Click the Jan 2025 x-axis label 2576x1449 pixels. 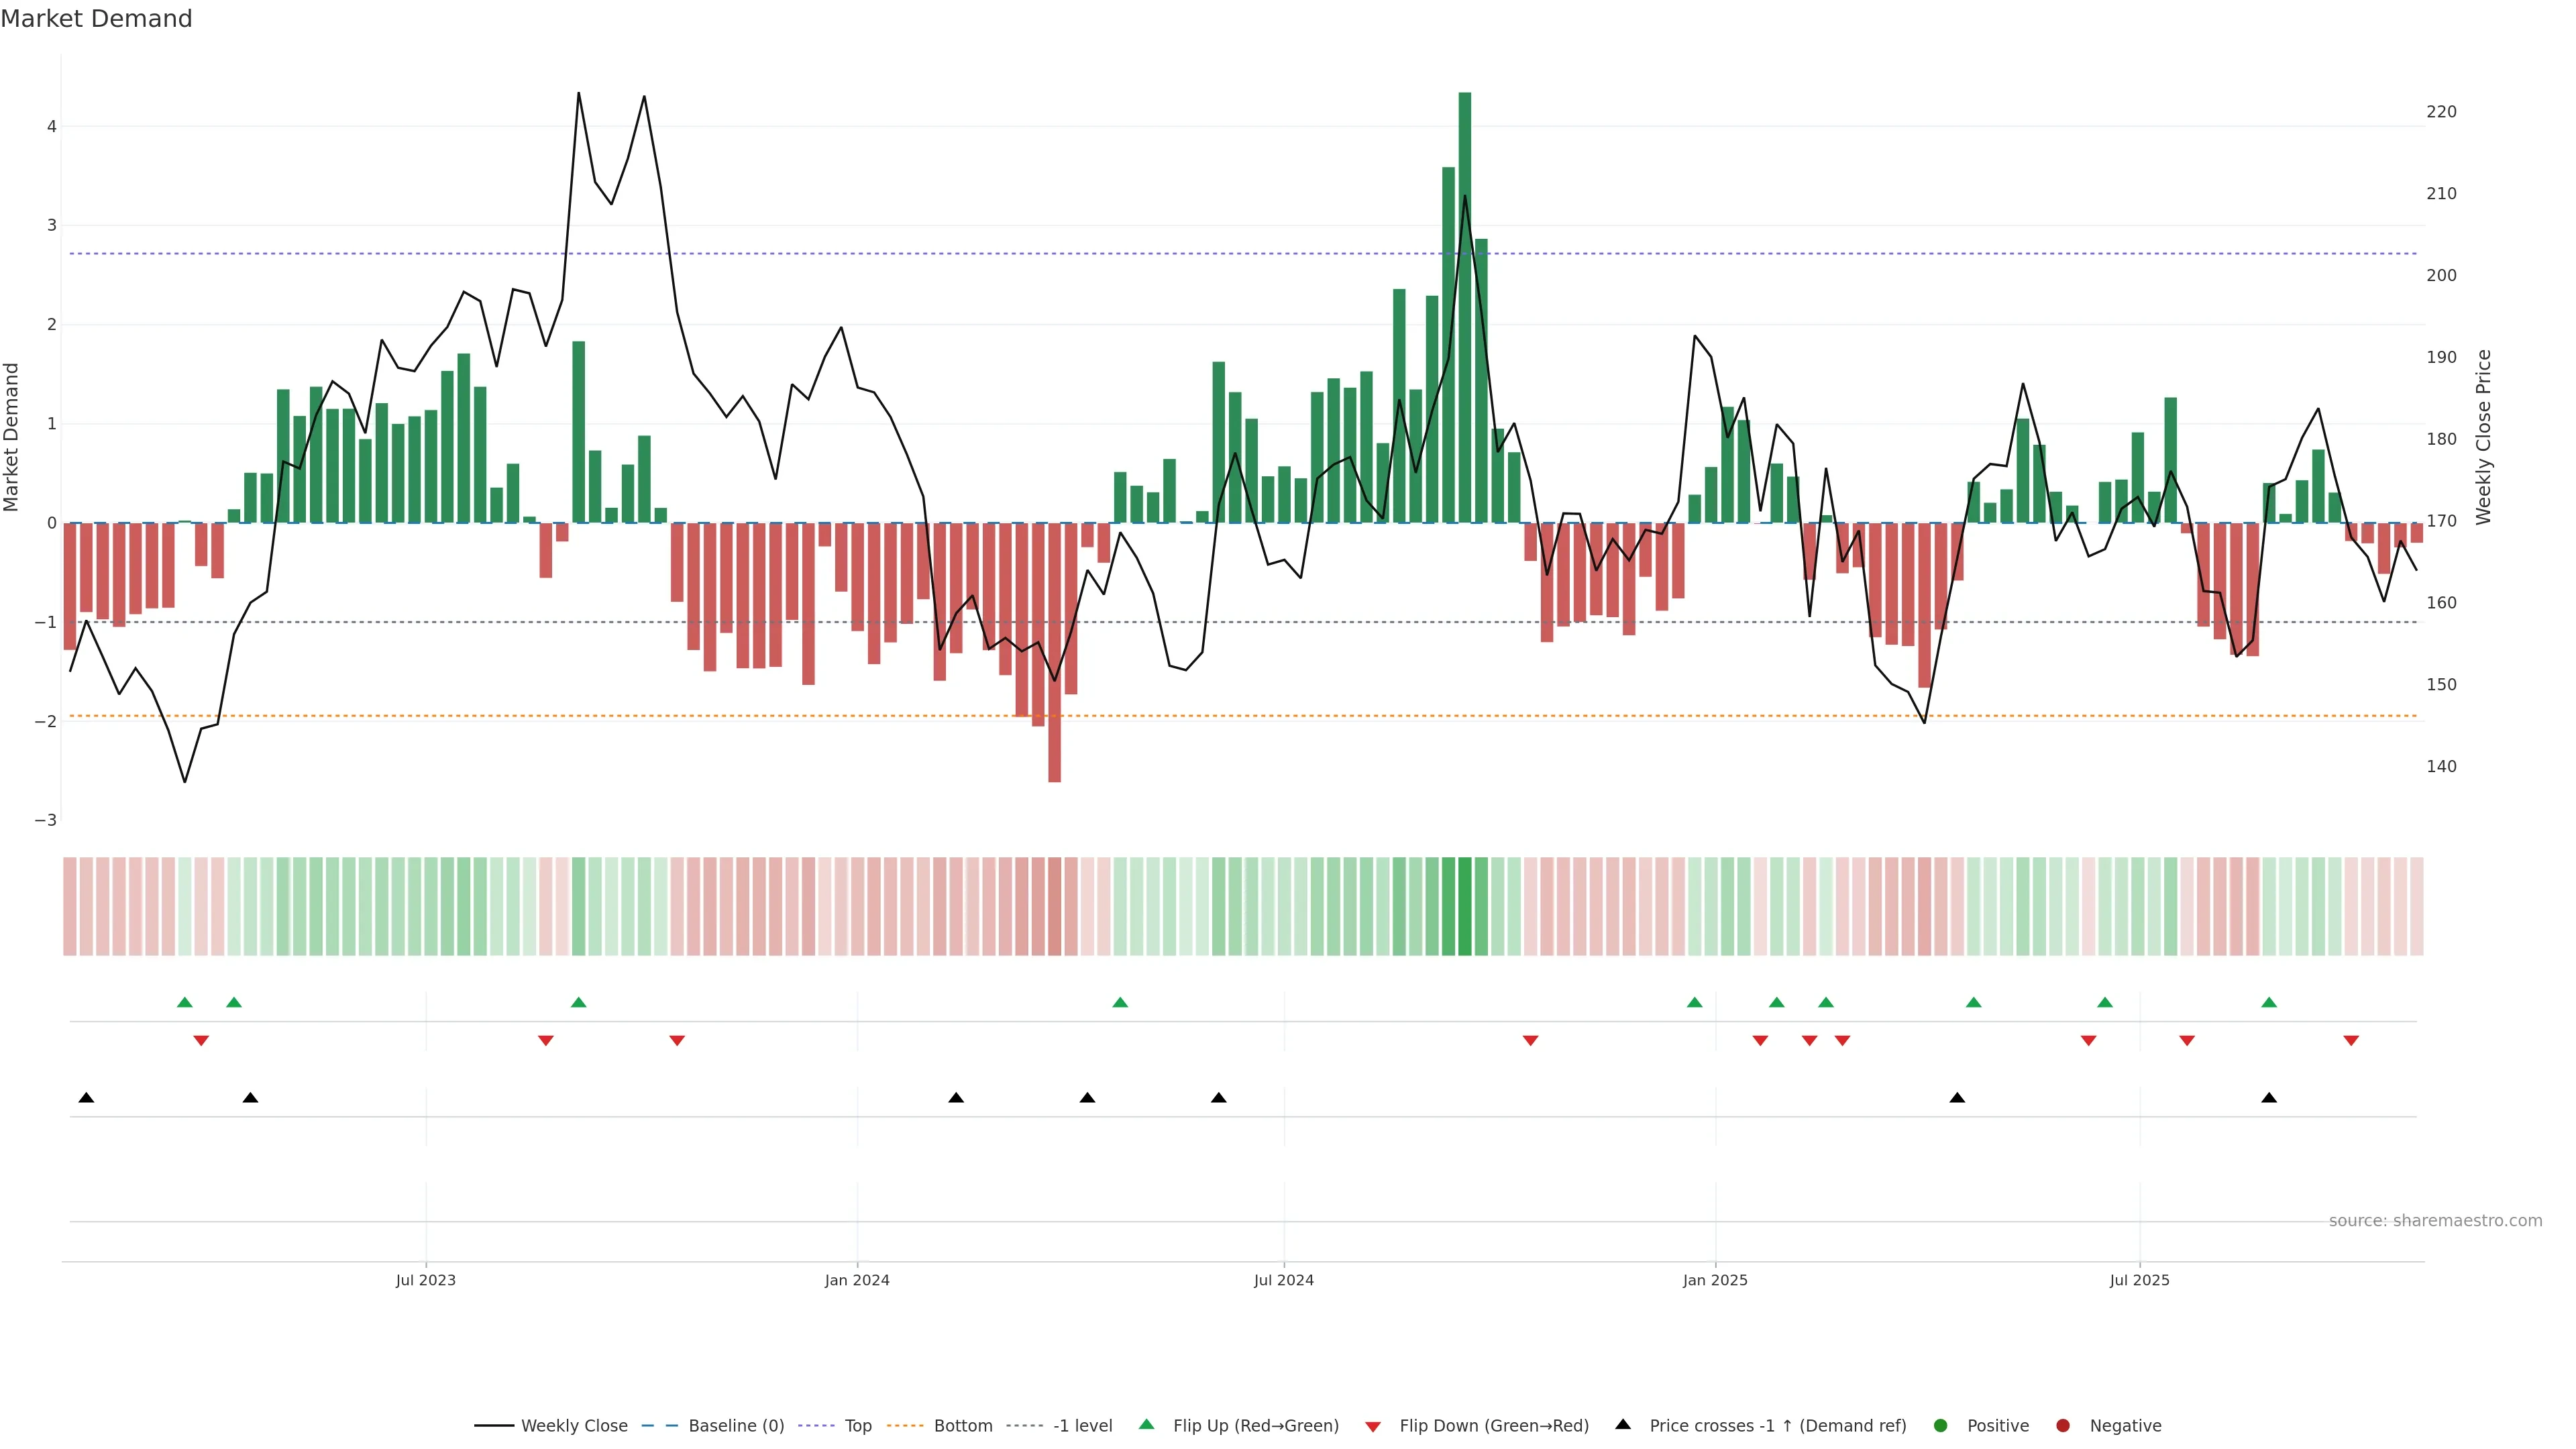coord(1715,1280)
